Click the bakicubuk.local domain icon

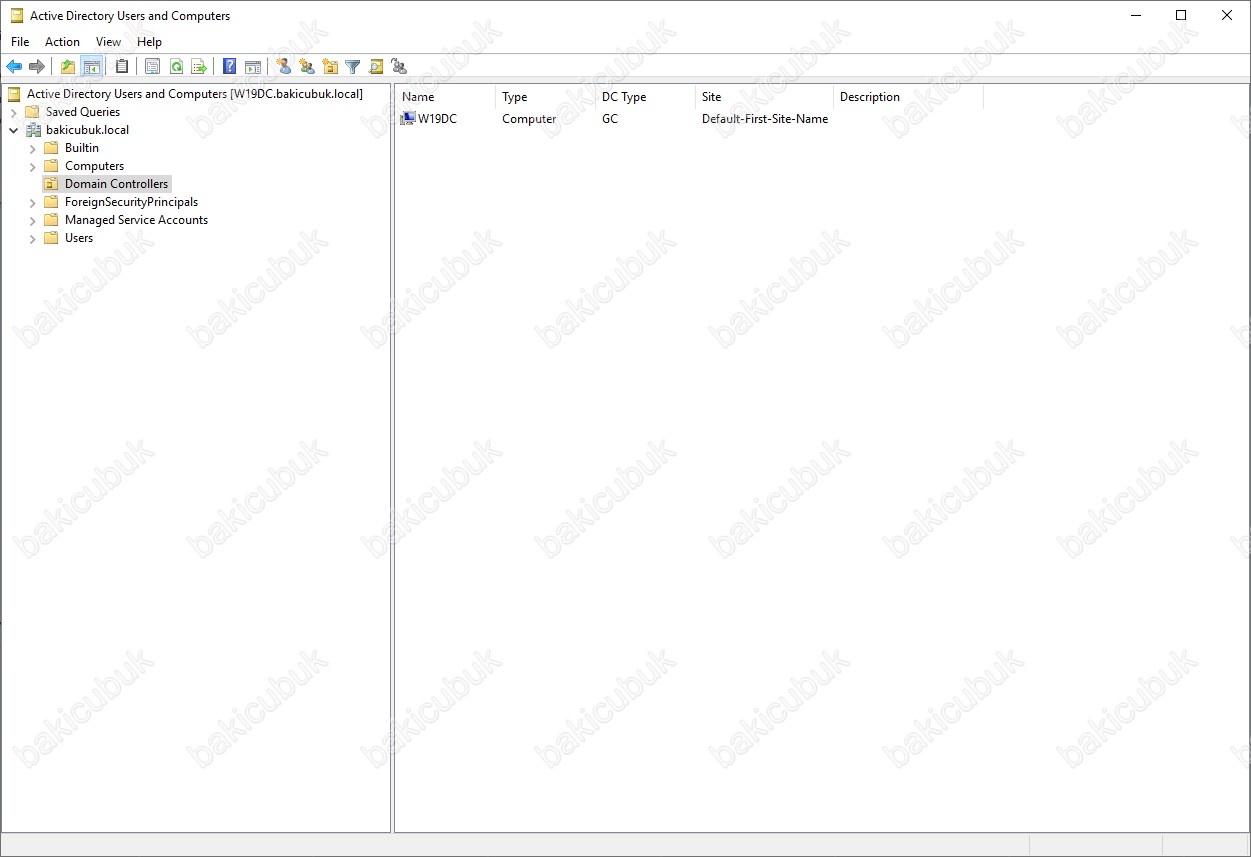click(33, 130)
